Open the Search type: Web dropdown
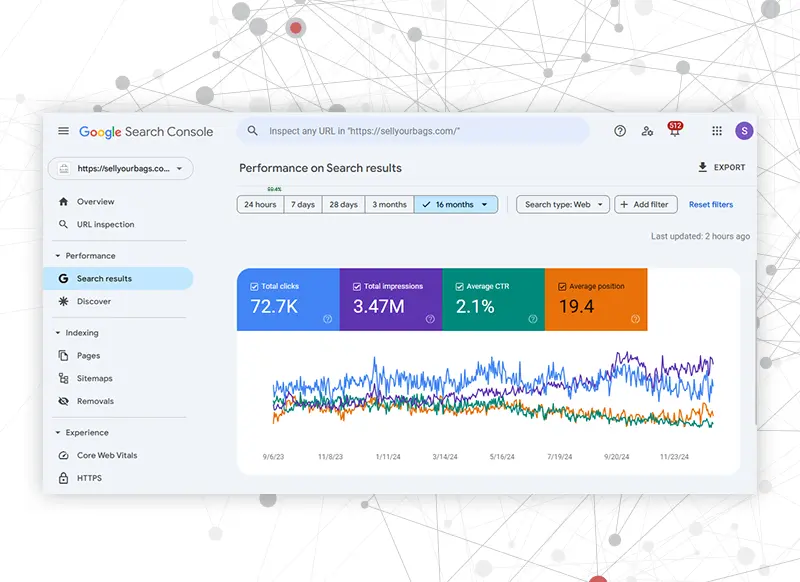 click(x=565, y=204)
